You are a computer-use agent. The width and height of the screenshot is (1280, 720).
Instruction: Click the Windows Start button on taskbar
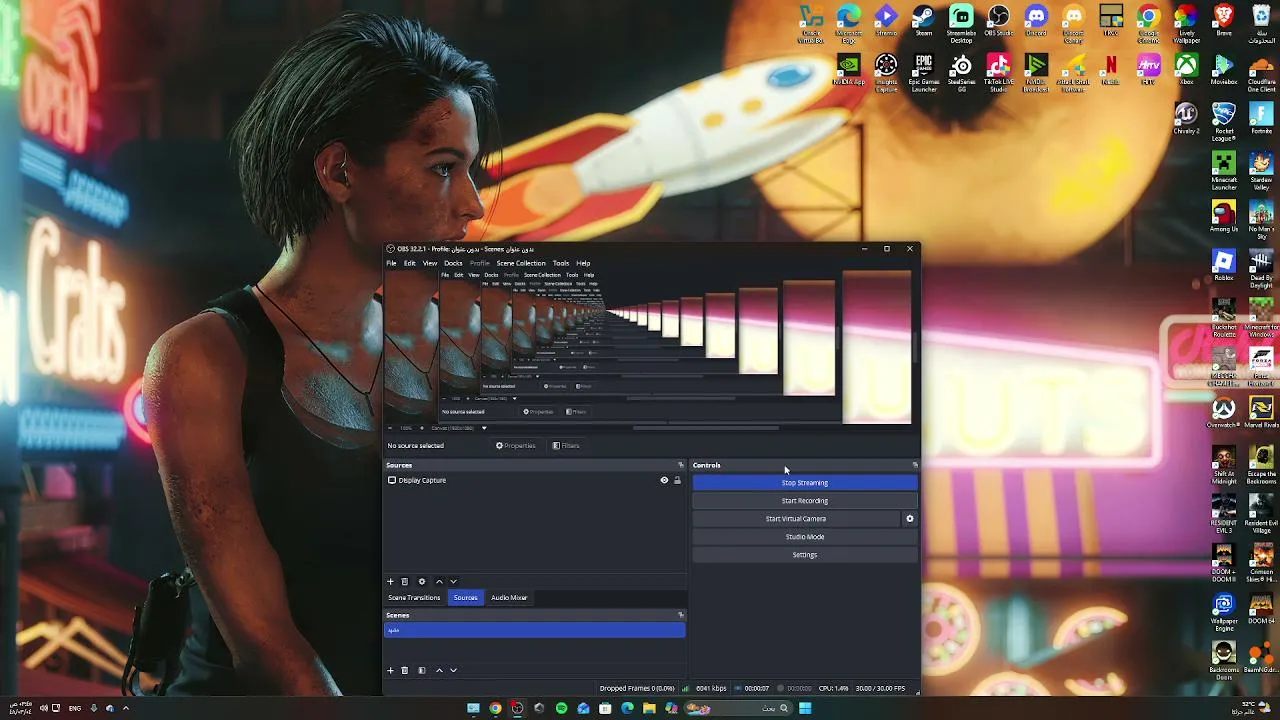[805, 709]
